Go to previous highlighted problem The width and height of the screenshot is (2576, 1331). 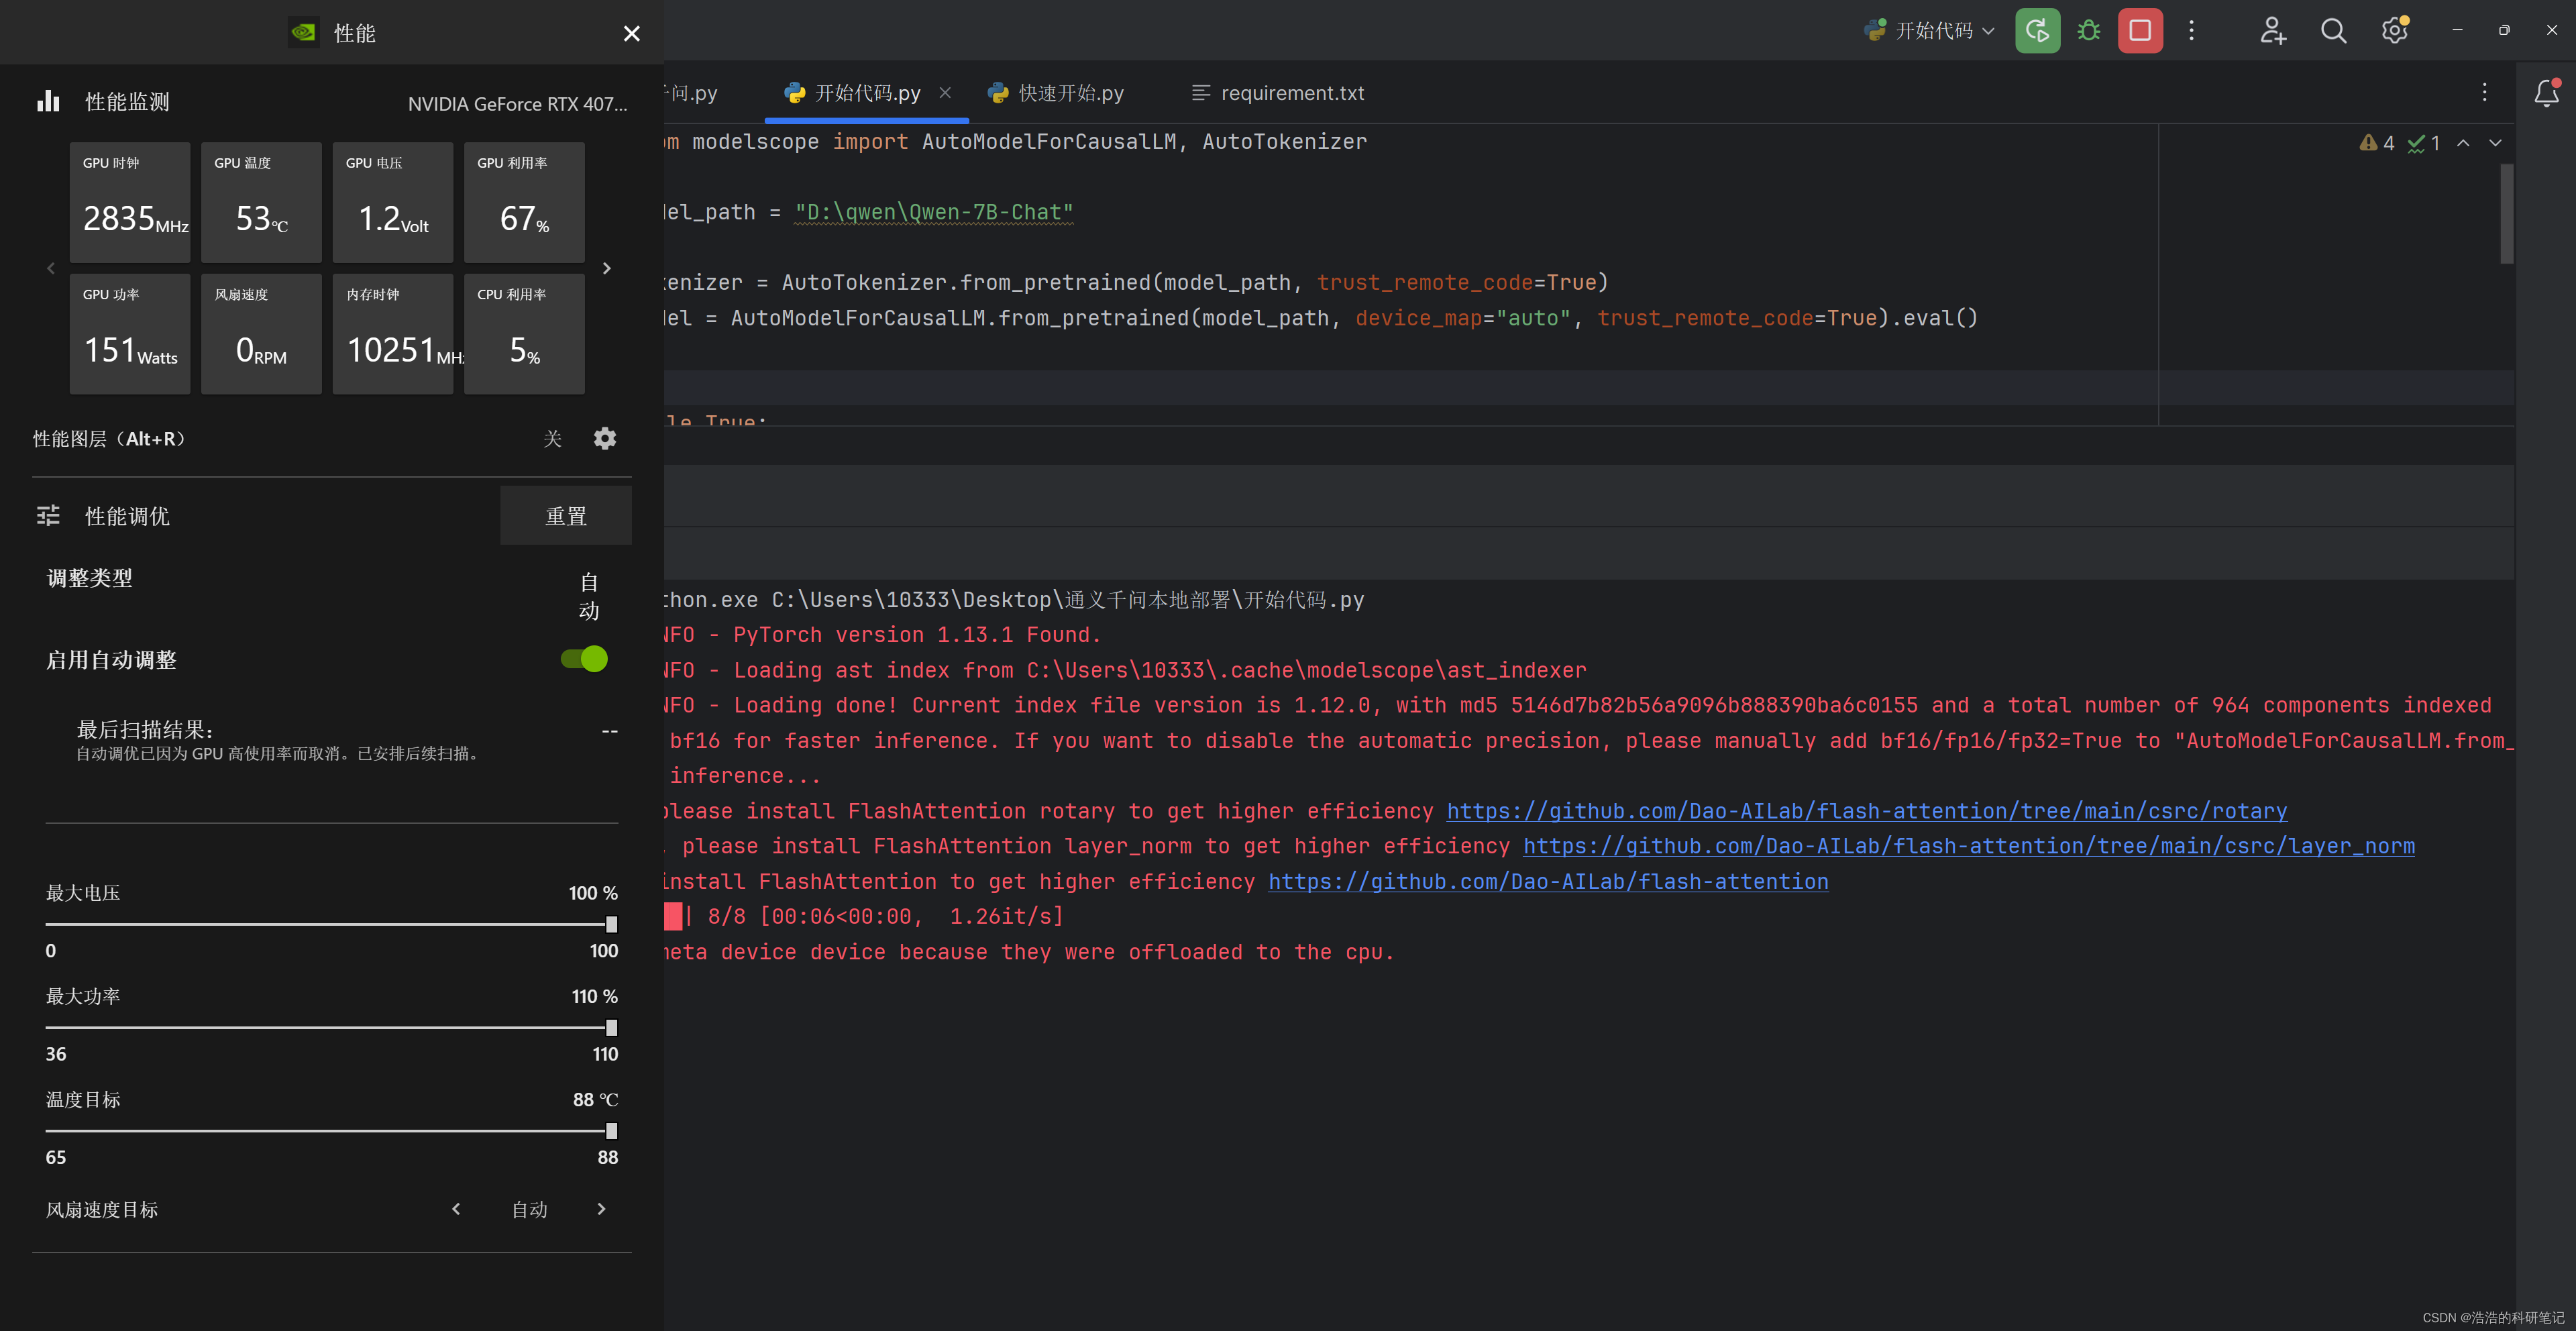pyautogui.click(x=2463, y=143)
